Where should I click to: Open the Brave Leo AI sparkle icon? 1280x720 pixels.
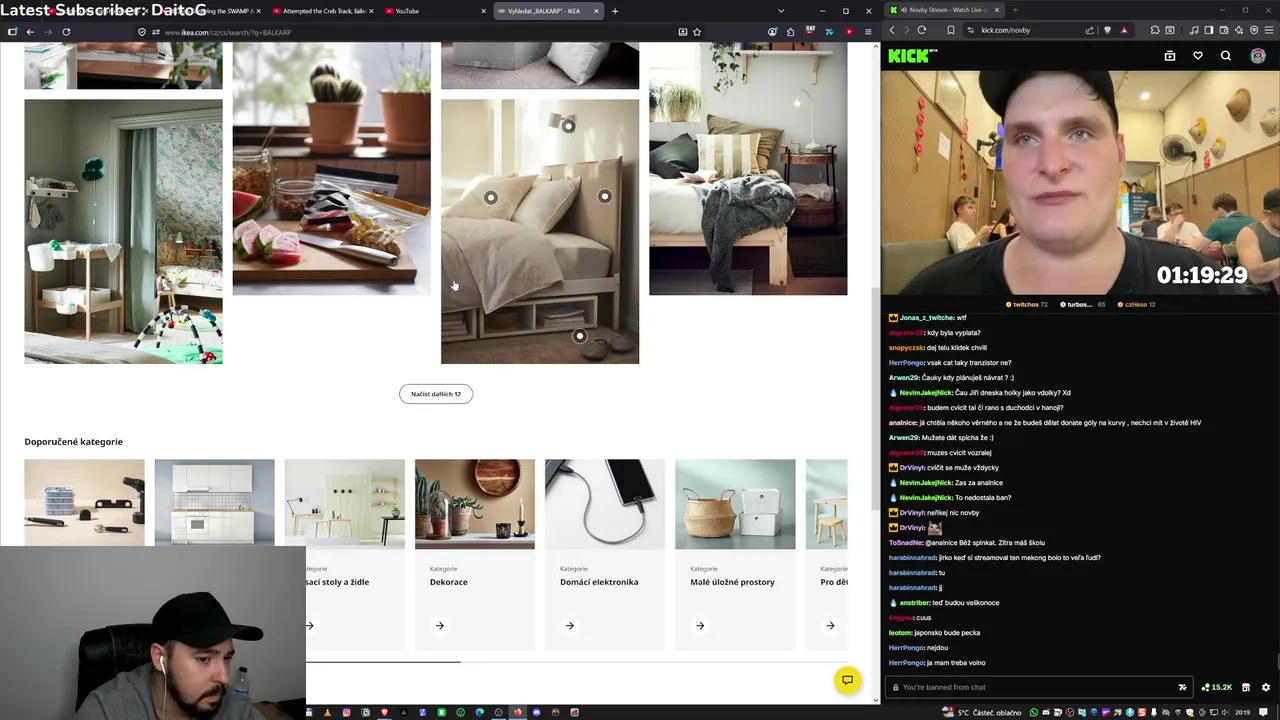[1239, 30]
